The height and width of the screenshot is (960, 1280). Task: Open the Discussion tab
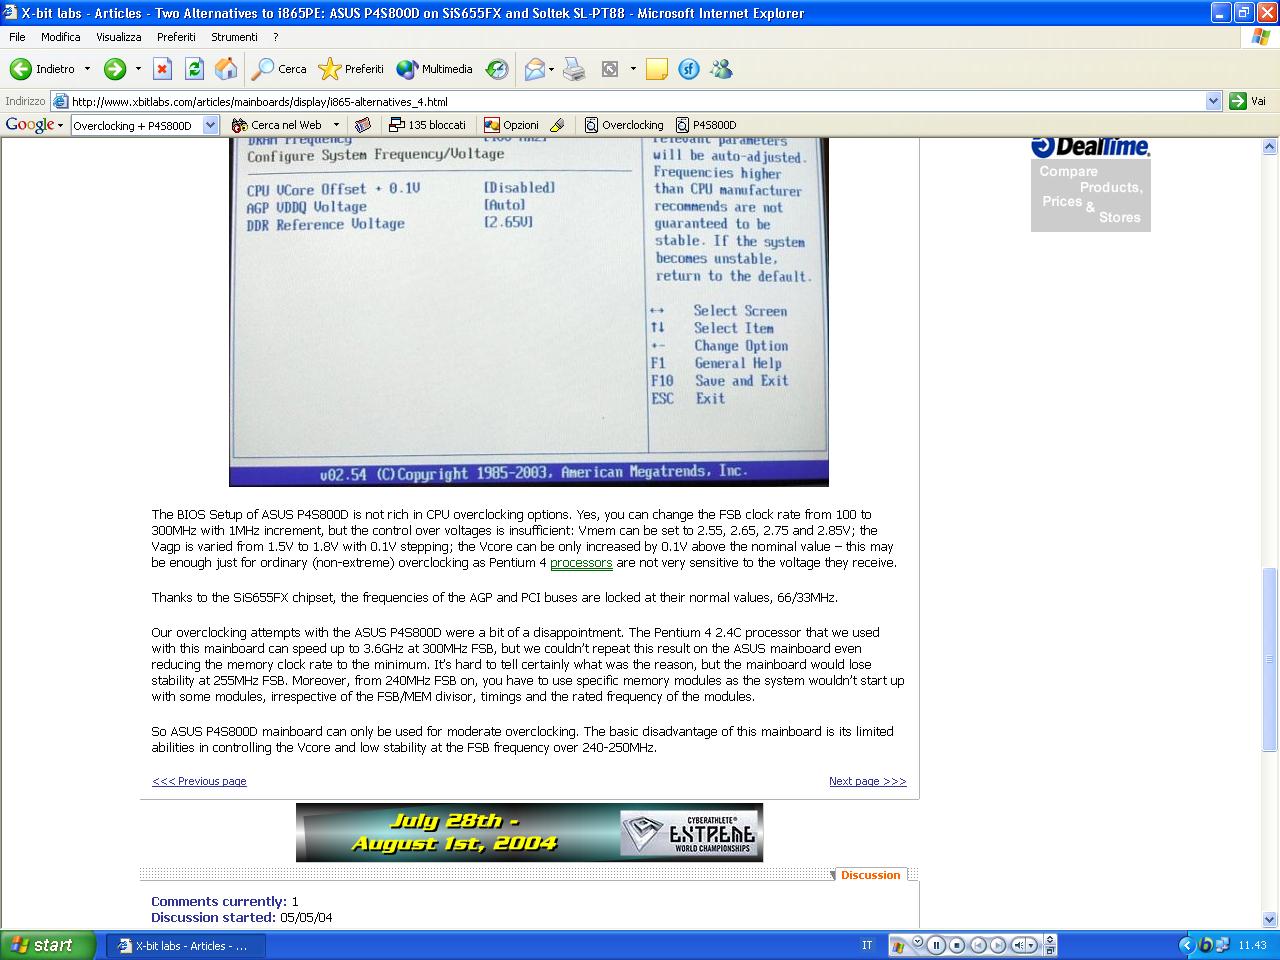pyautogui.click(x=870, y=875)
